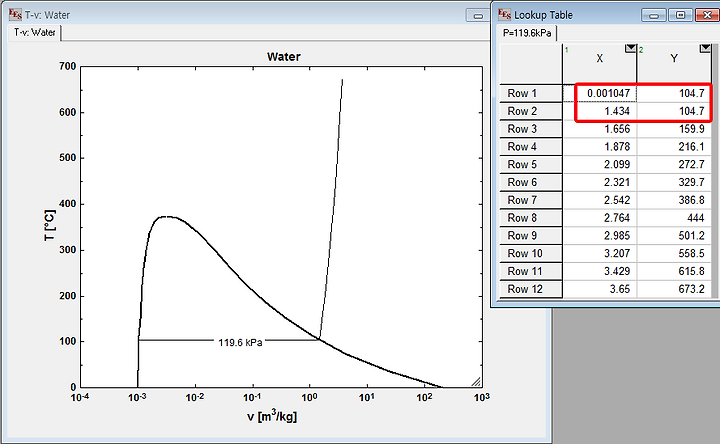Select the Row 10 header
Viewport: 720px width, 444px height.
[x=531, y=253]
